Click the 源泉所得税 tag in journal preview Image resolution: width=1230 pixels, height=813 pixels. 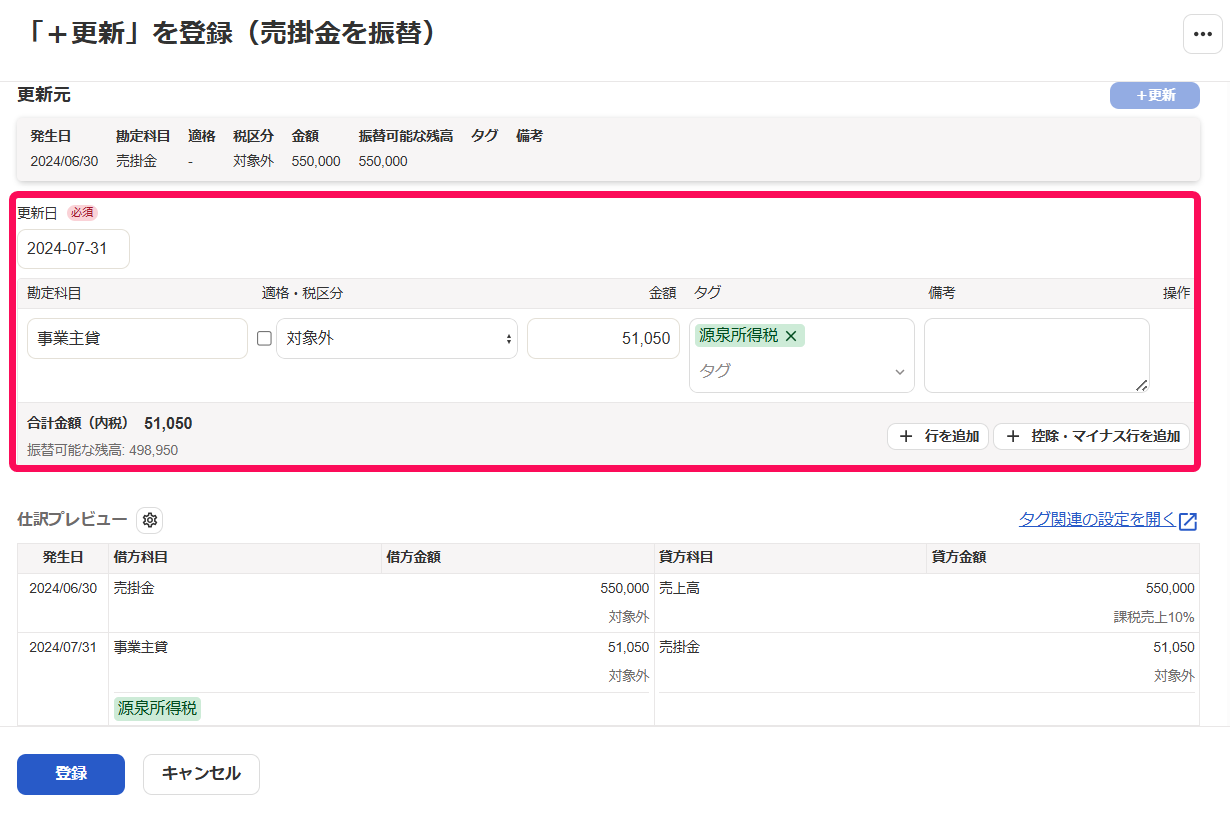pyautogui.click(x=158, y=709)
